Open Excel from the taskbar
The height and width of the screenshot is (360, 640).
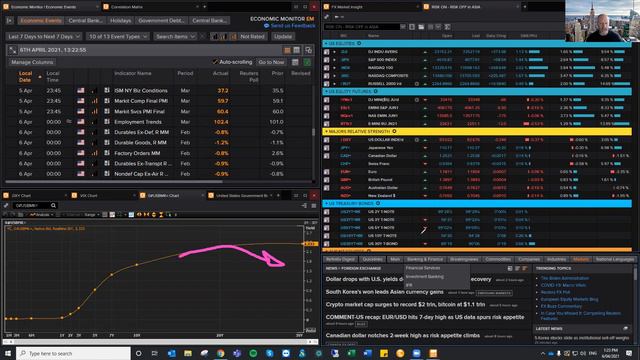point(351,353)
